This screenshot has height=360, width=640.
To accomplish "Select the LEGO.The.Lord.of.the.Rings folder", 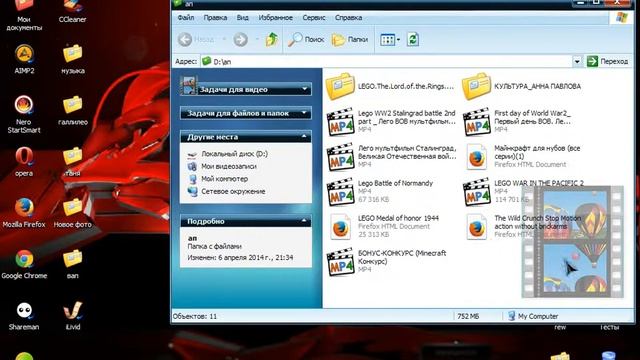I will pyautogui.click(x=390, y=86).
